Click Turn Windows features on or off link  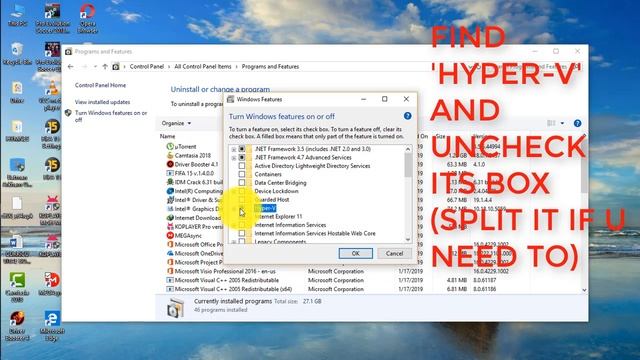(x=111, y=116)
